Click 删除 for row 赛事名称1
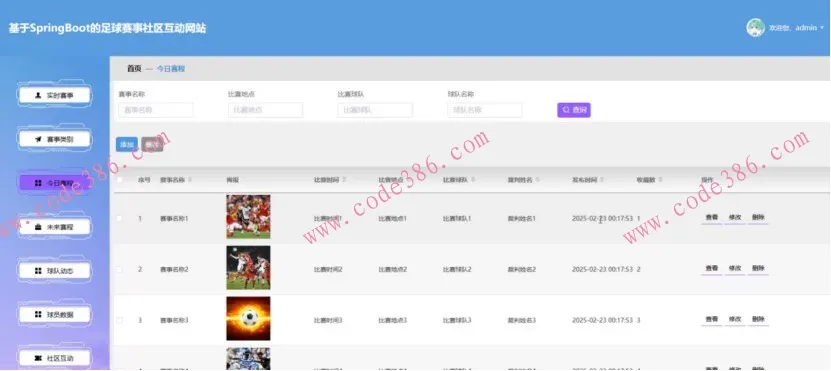Image resolution: width=831 pixels, height=371 pixels. pyautogui.click(x=758, y=217)
